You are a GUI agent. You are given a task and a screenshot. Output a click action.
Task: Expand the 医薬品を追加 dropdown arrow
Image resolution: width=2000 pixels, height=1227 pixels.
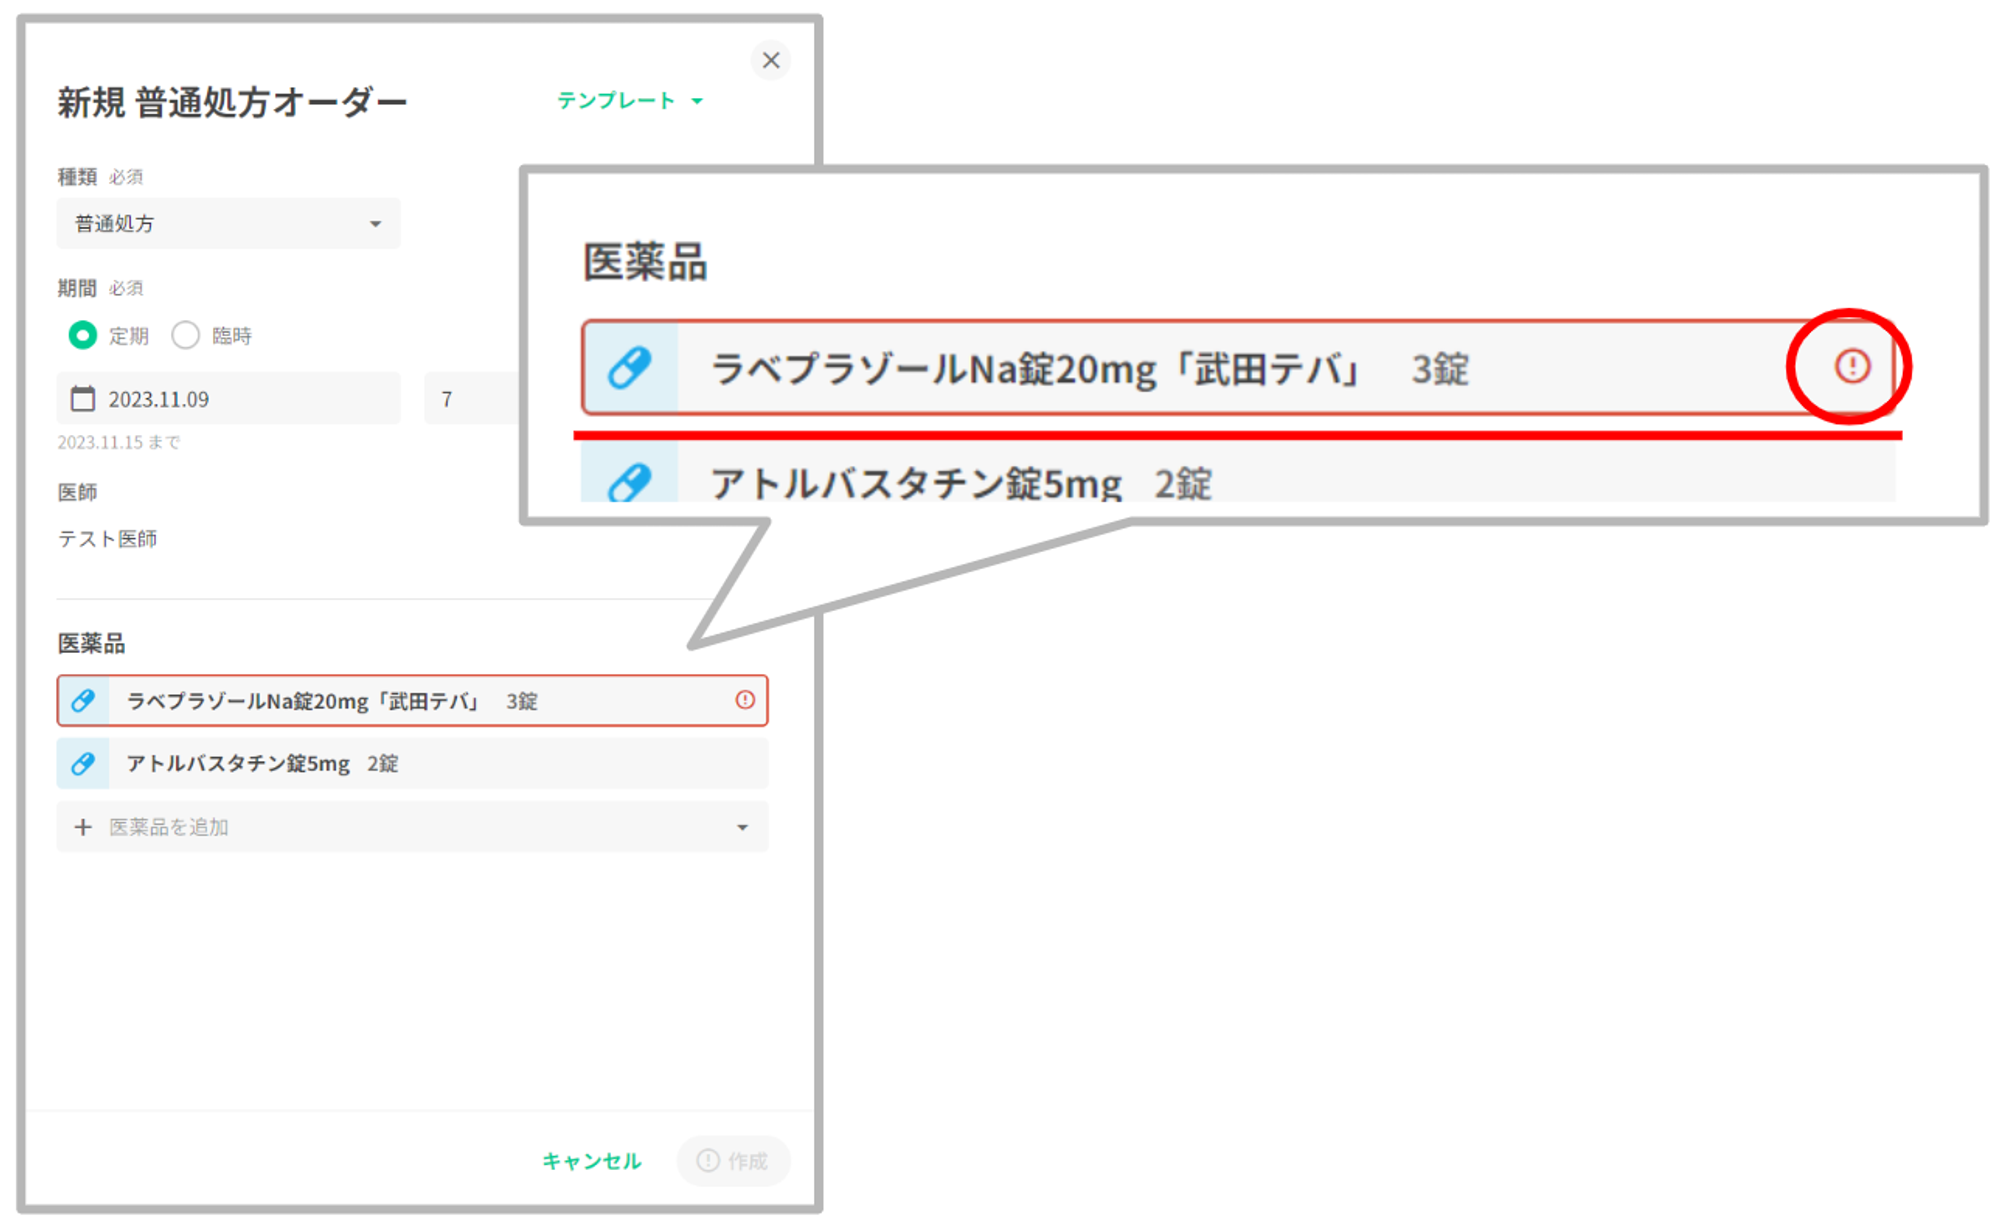742,827
